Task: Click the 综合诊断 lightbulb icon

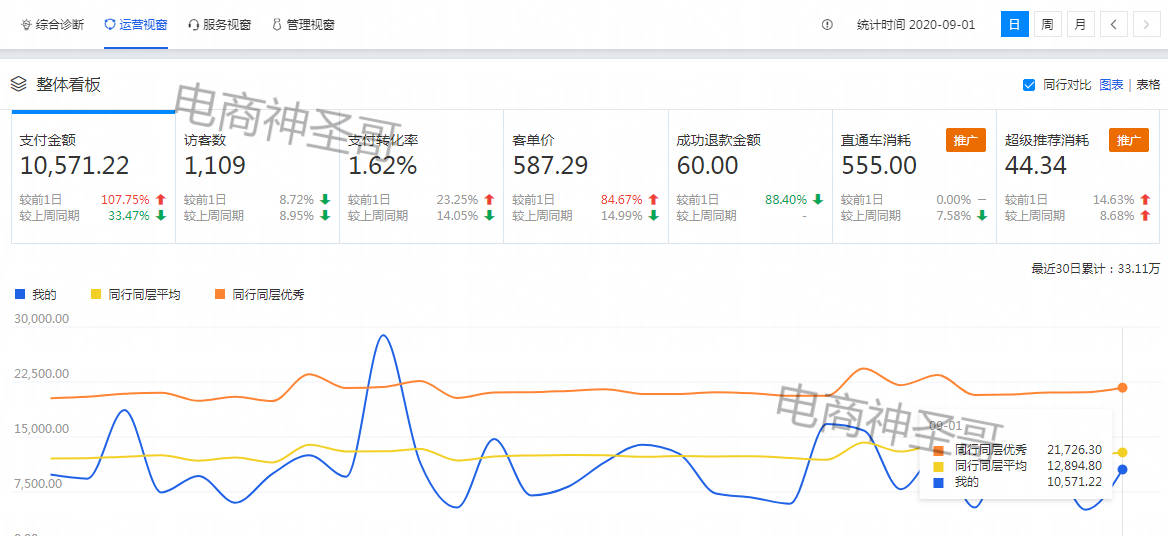Action: 26,25
